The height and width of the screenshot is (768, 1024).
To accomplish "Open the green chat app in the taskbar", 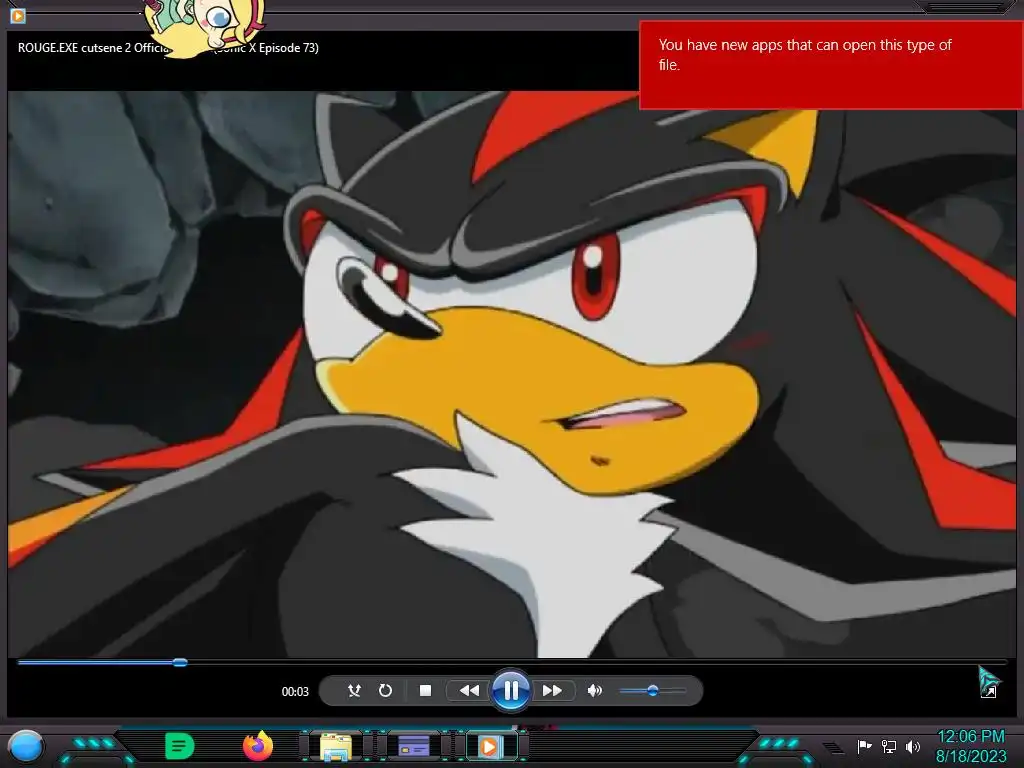I will (179, 746).
